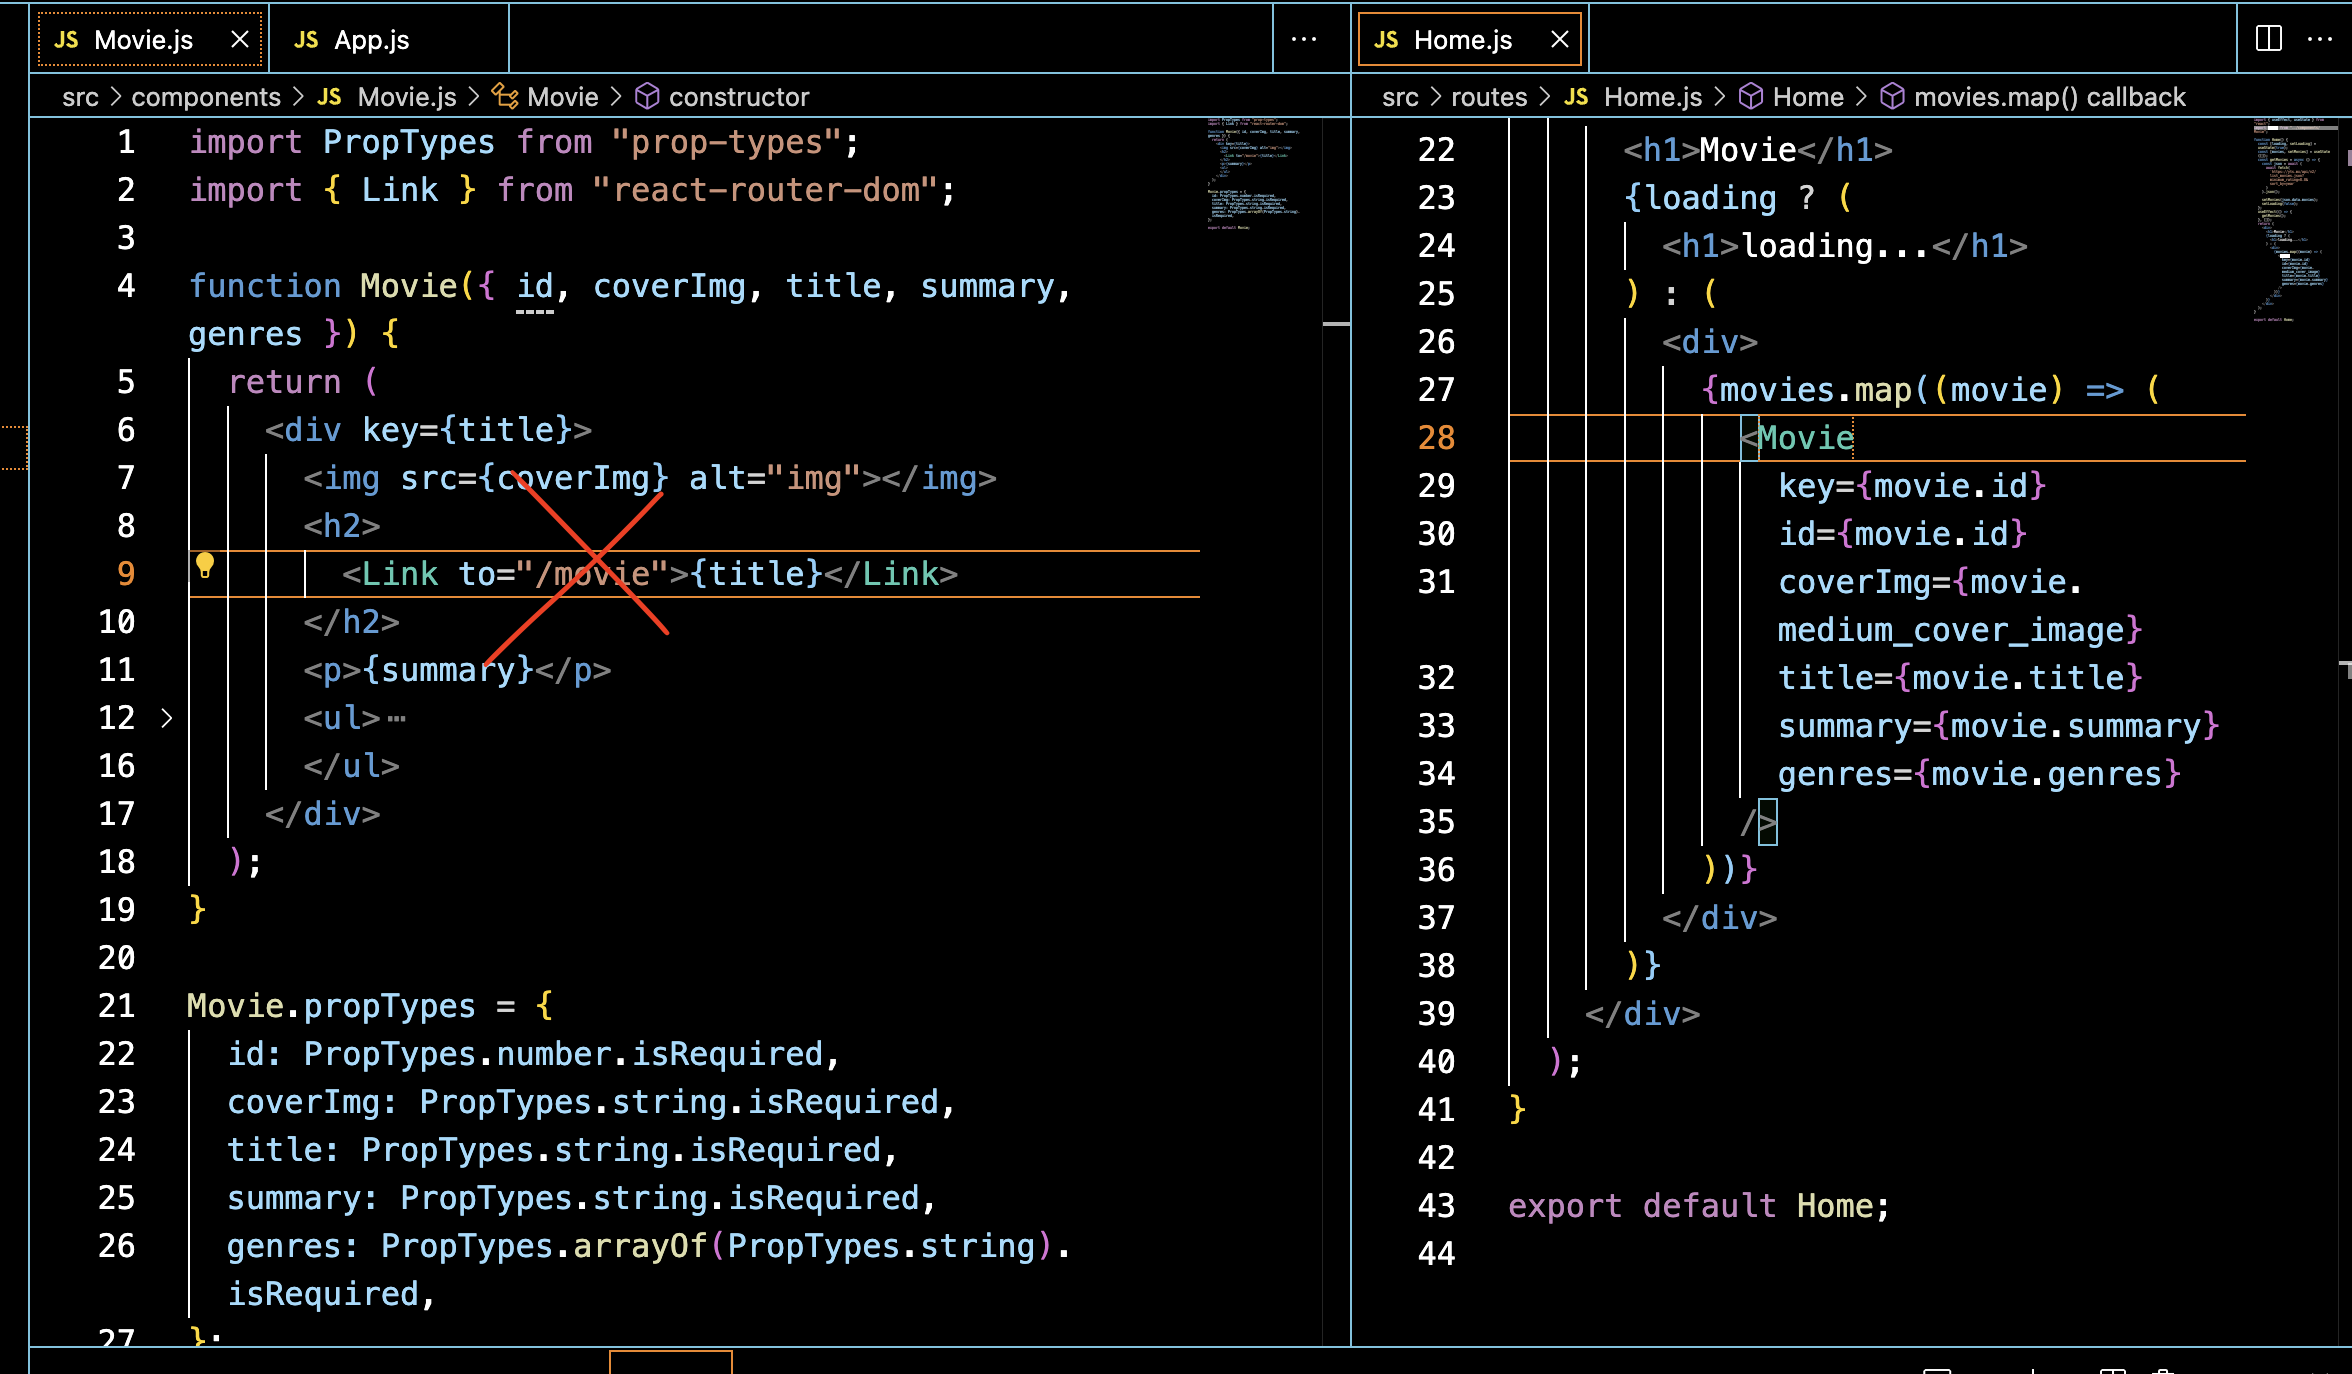Open the routes folder breadcrumb
Image resolution: width=2352 pixels, height=1374 pixels.
1489,97
